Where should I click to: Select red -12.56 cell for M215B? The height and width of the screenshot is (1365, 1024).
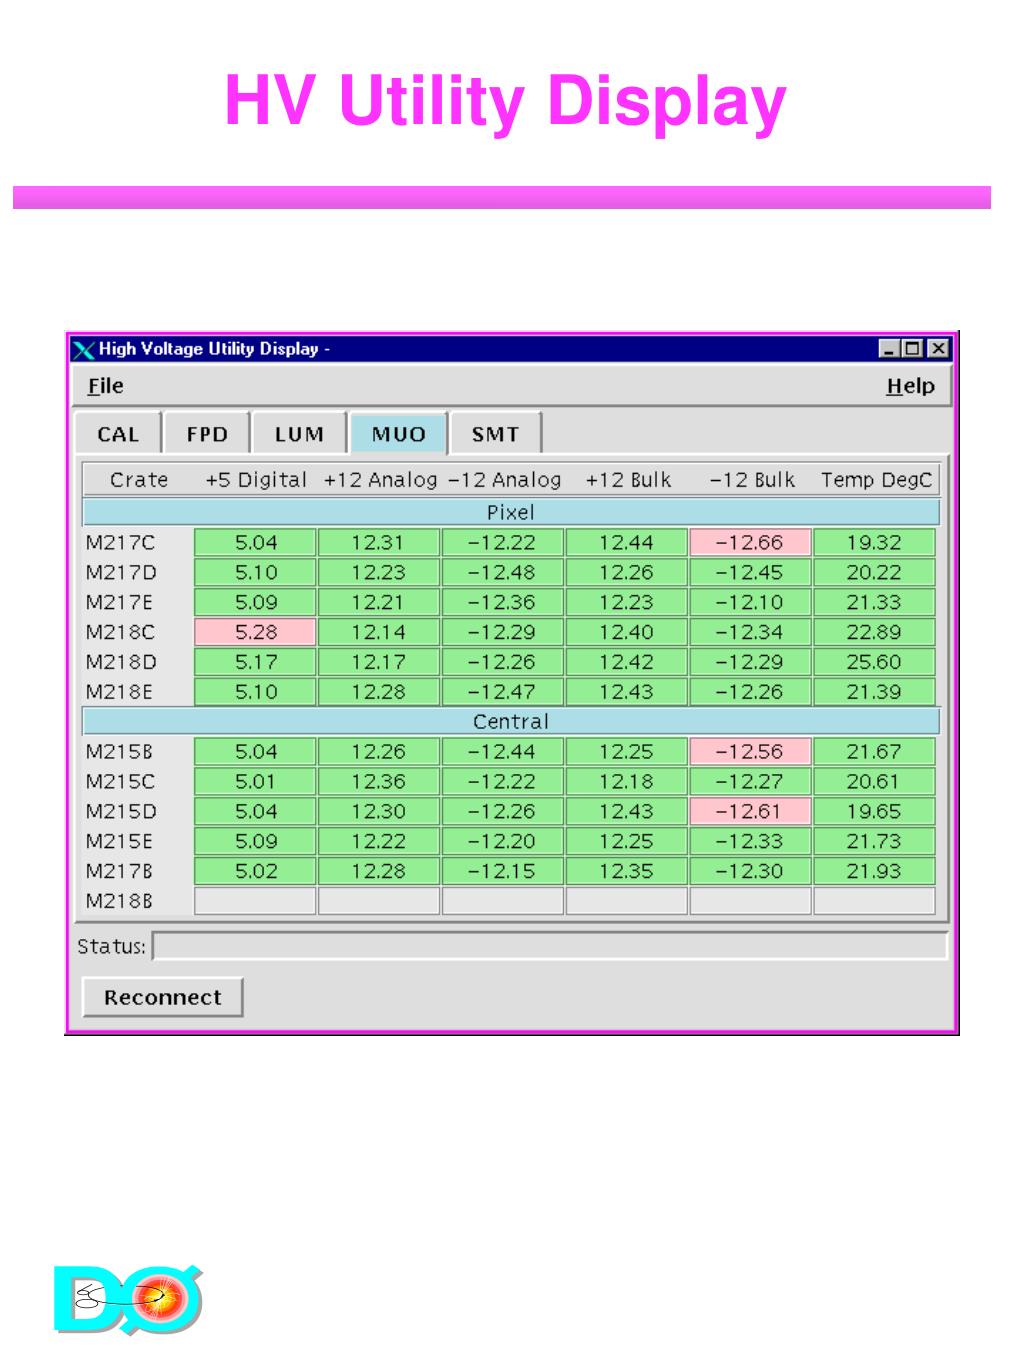pos(750,751)
